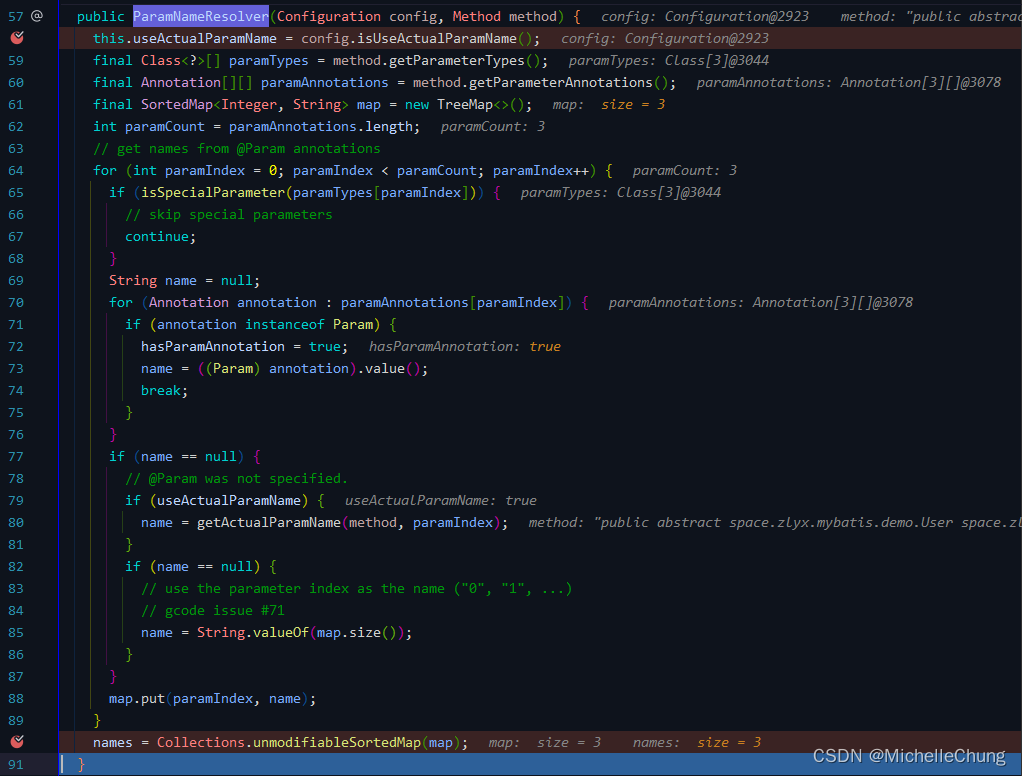Click inline value 'hasParamAnnotation: true' on line 72

point(465,347)
